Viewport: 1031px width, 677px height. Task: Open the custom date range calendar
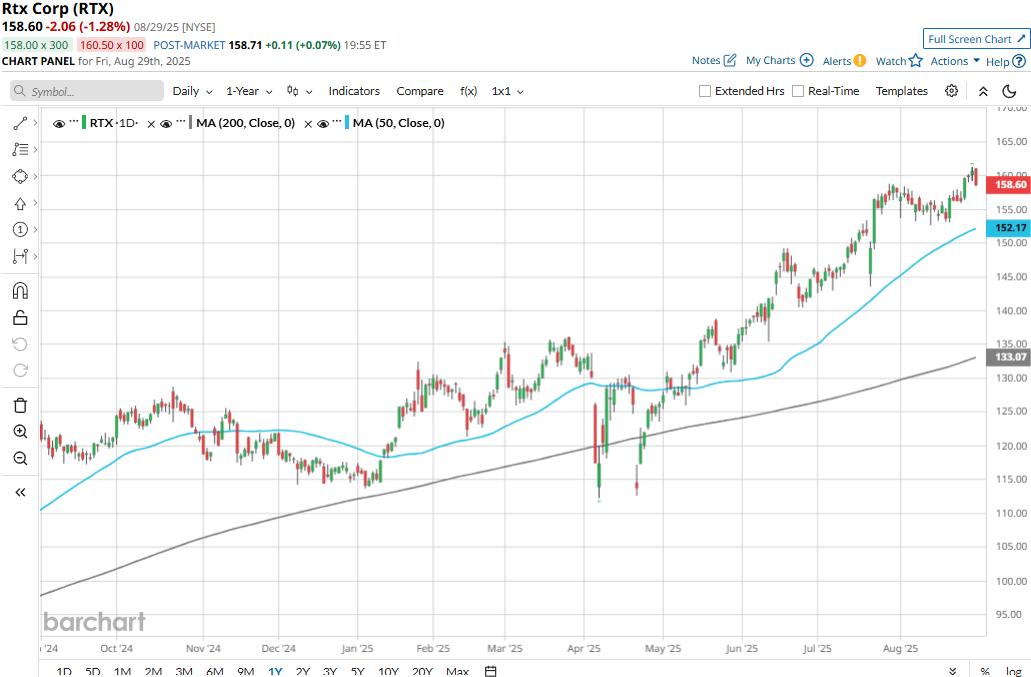pyautogui.click(x=490, y=671)
